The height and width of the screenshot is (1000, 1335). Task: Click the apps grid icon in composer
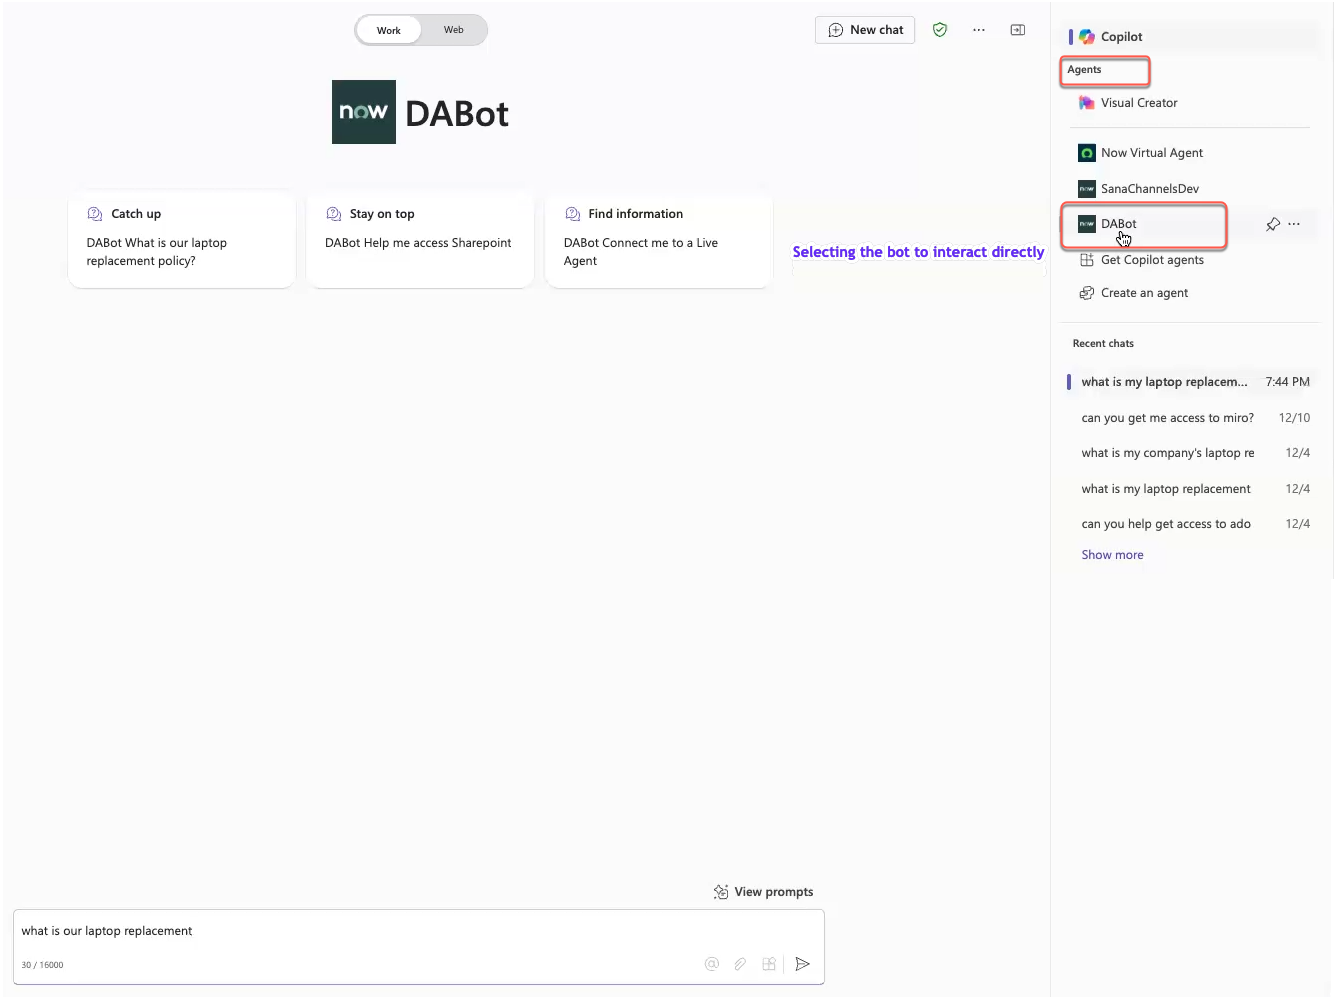tap(769, 964)
